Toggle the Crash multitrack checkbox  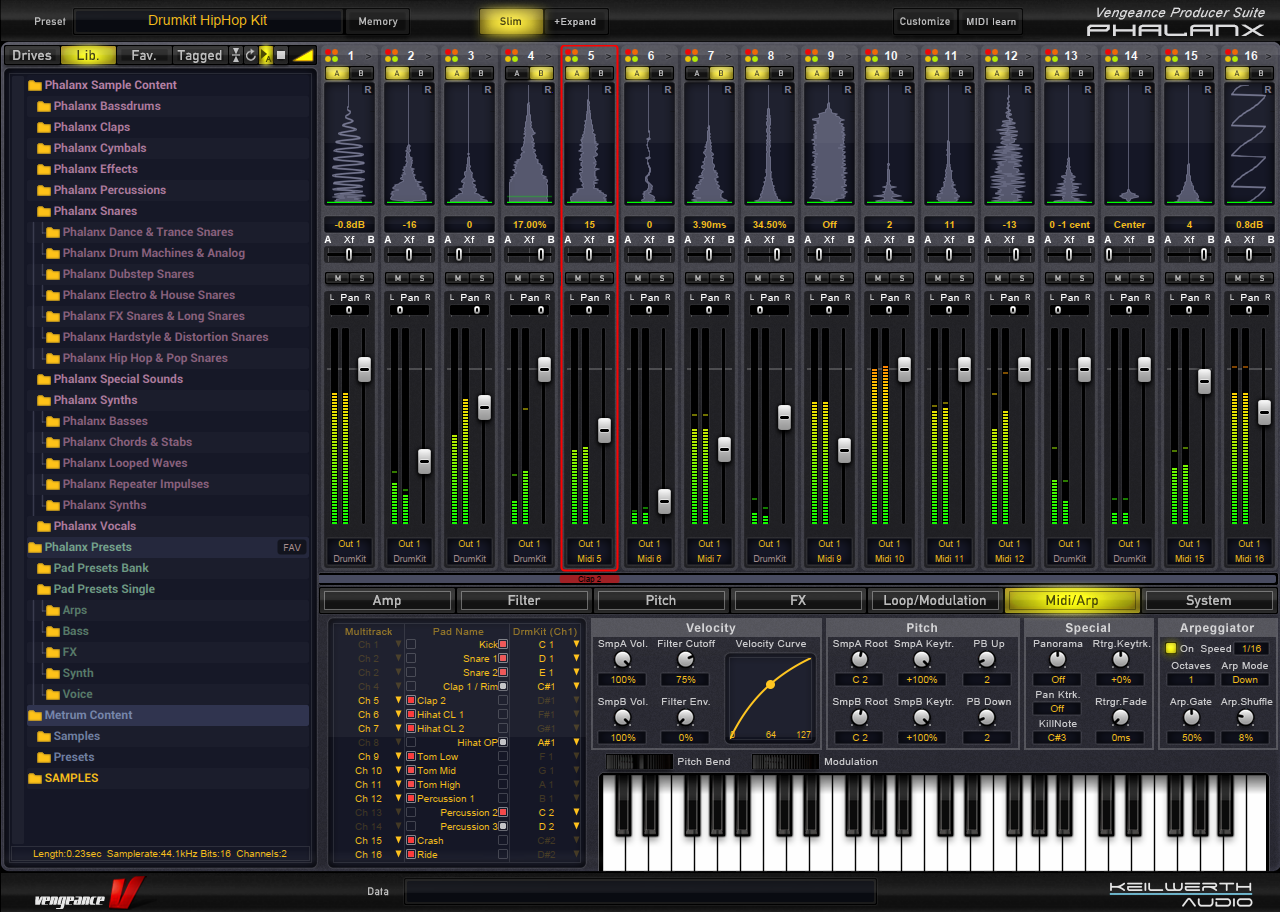pyautogui.click(x=411, y=841)
